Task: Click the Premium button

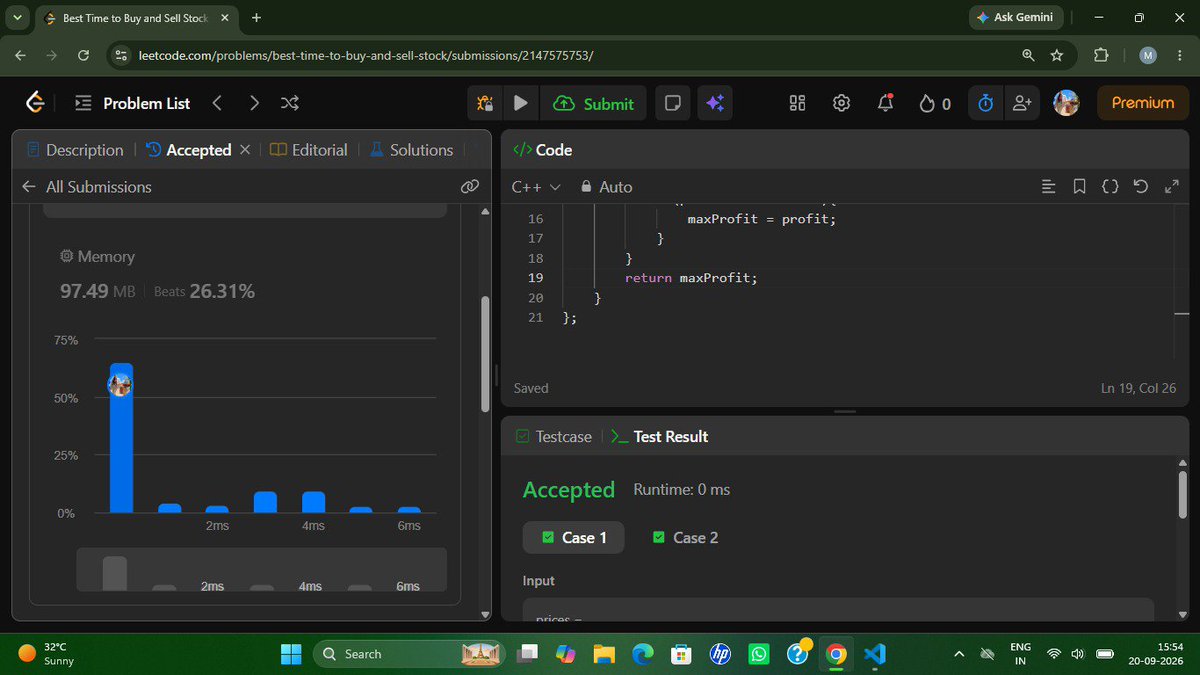Action: point(1142,102)
